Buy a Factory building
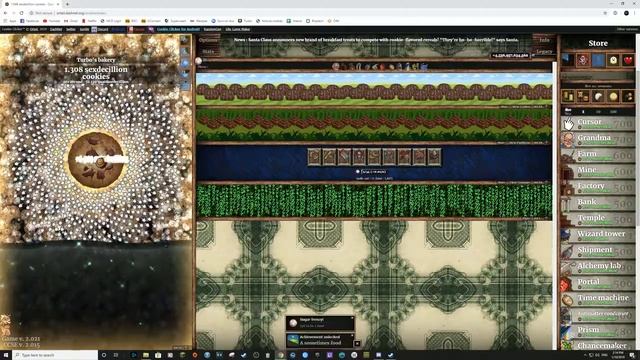The image size is (640, 360). click(x=598, y=187)
